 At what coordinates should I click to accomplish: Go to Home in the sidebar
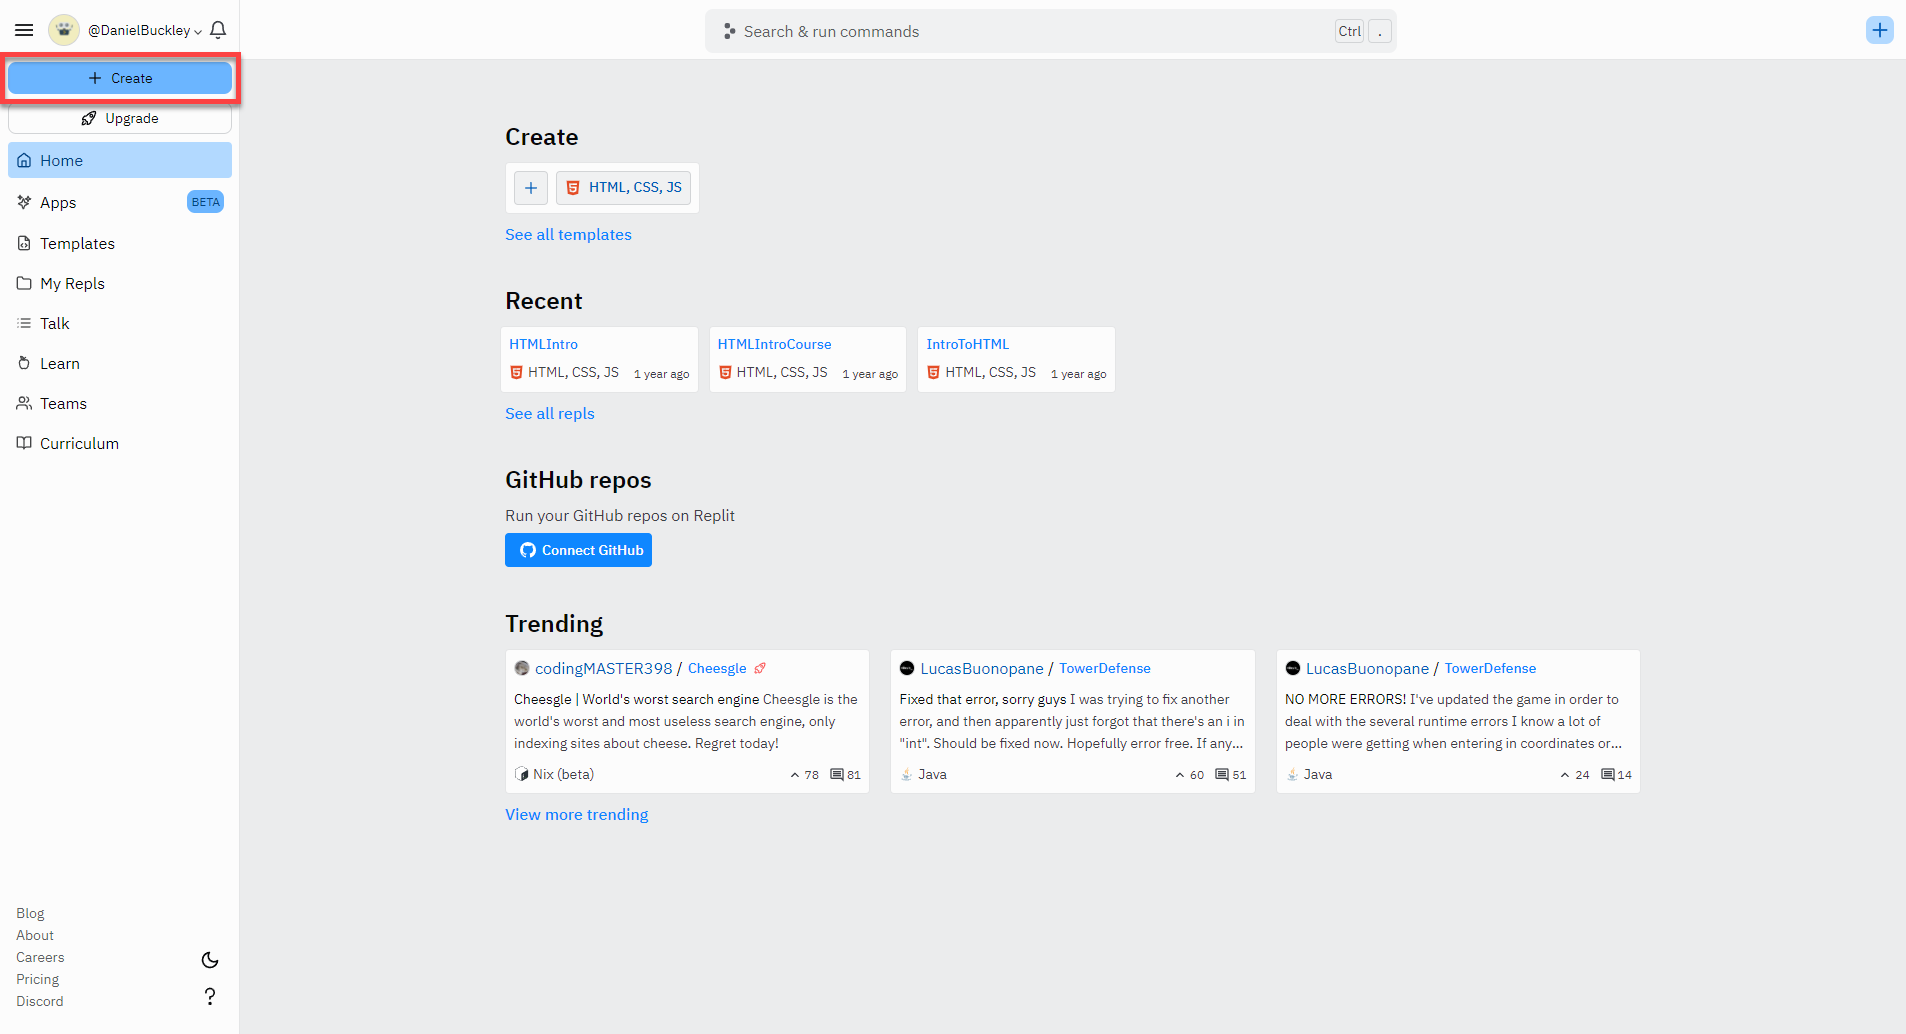pyautogui.click(x=120, y=160)
